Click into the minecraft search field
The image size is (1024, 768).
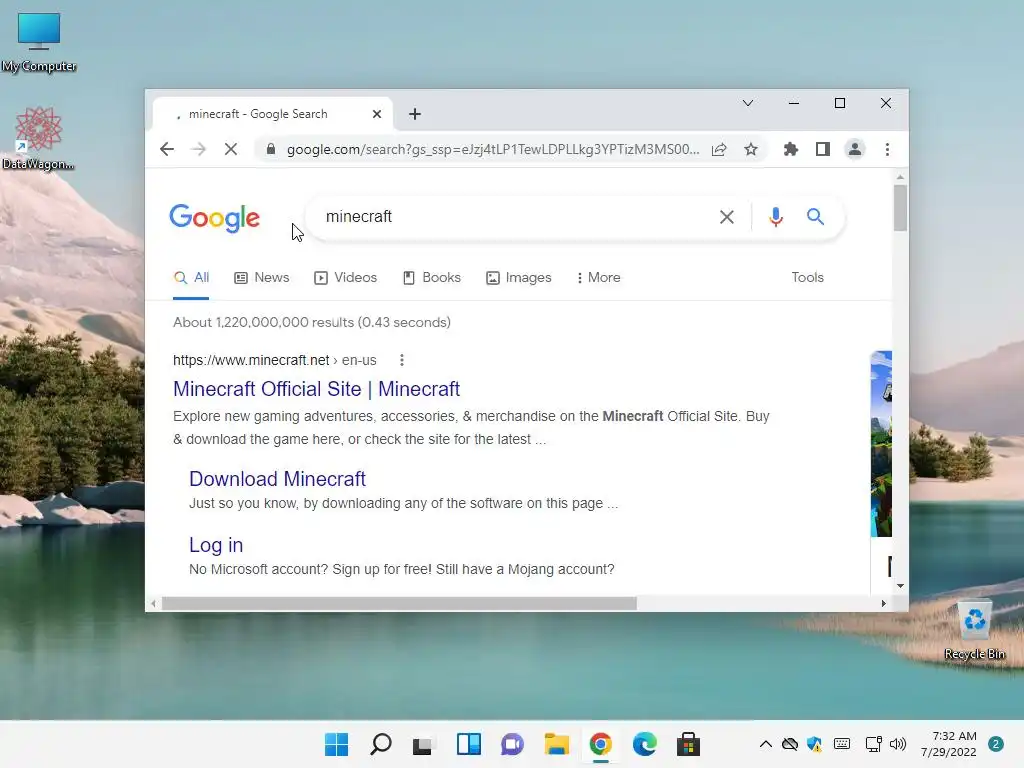516,217
